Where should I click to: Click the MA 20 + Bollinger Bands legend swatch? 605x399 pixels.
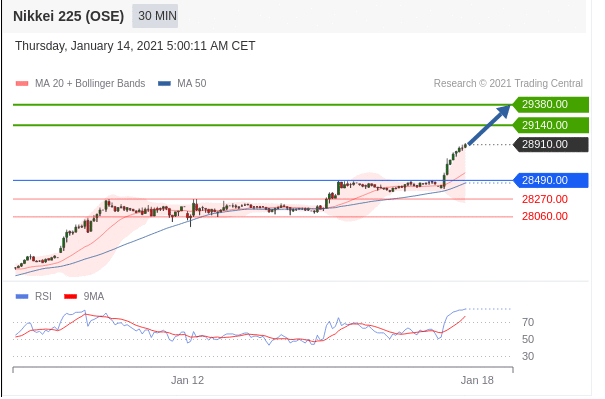[x=22, y=83]
